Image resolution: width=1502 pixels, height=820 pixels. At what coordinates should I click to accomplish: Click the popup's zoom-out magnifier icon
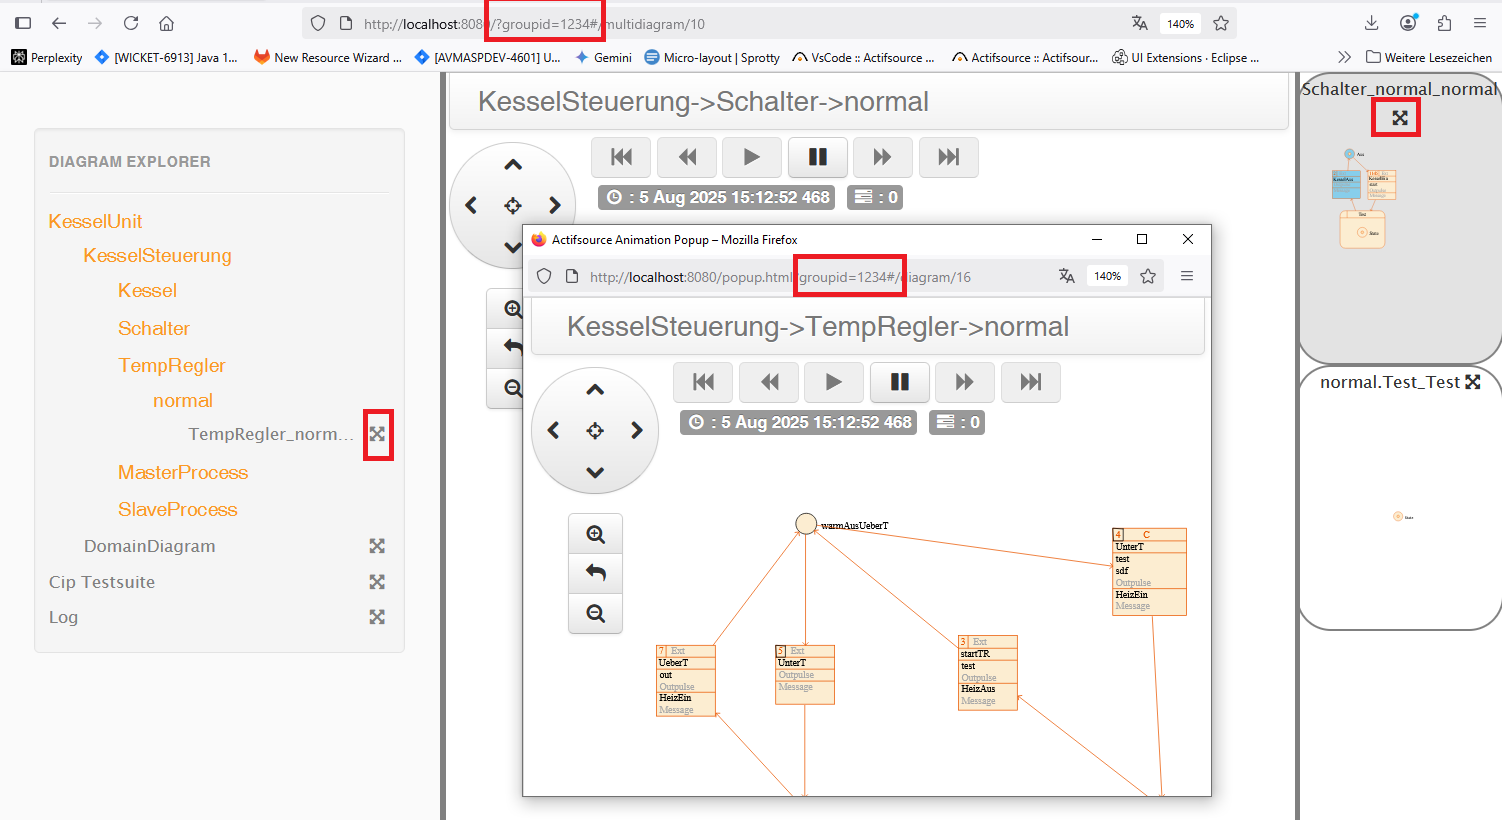[595, 613]
